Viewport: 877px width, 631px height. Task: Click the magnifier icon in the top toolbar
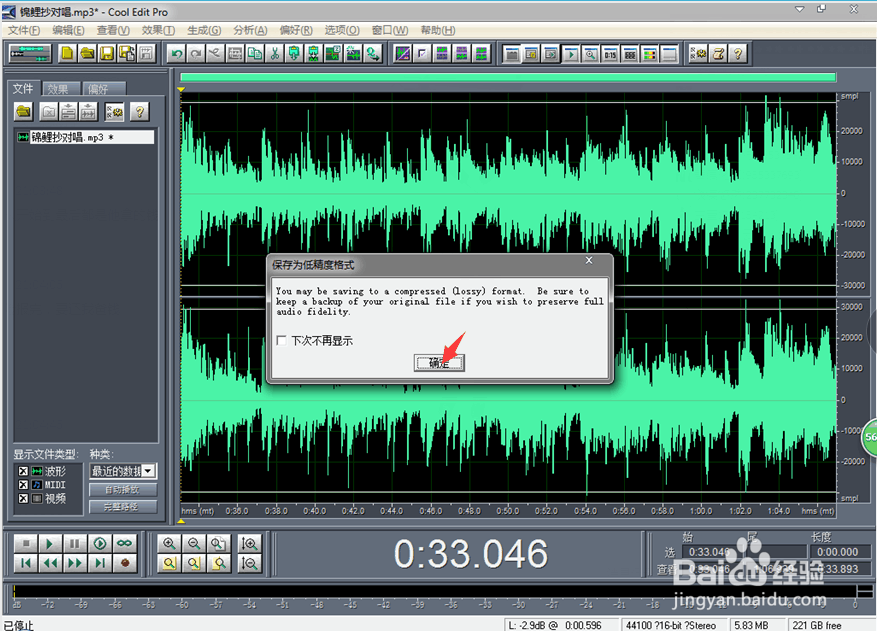tap(591, 54)
